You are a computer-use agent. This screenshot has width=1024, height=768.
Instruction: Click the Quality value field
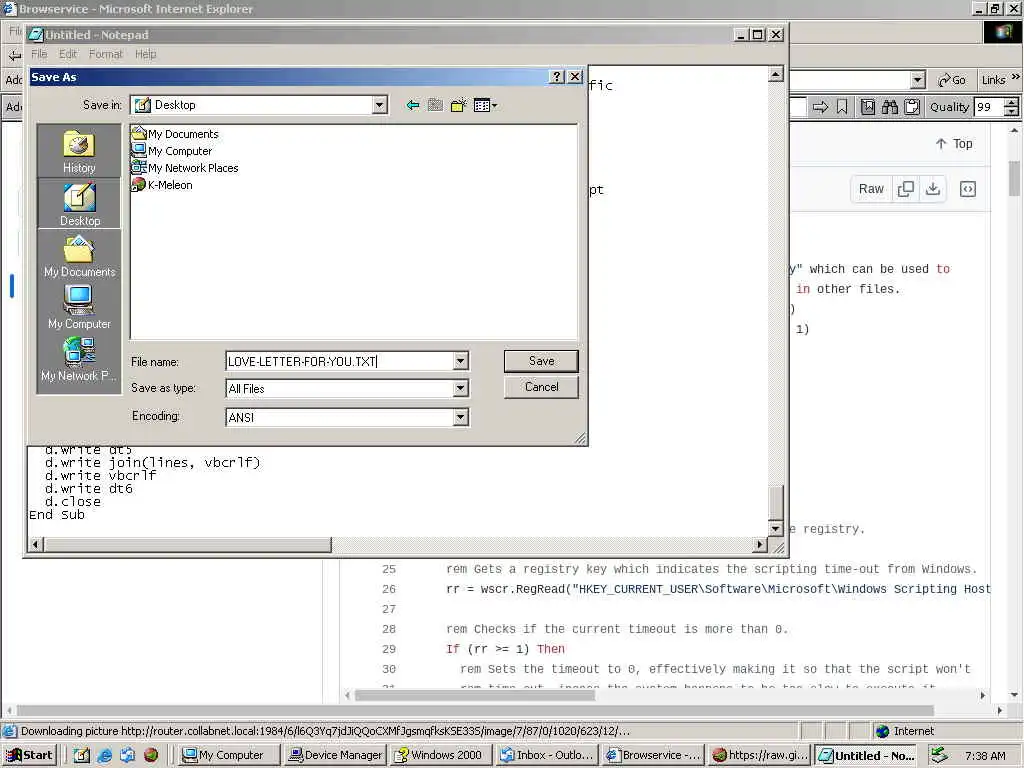(989, 107)
